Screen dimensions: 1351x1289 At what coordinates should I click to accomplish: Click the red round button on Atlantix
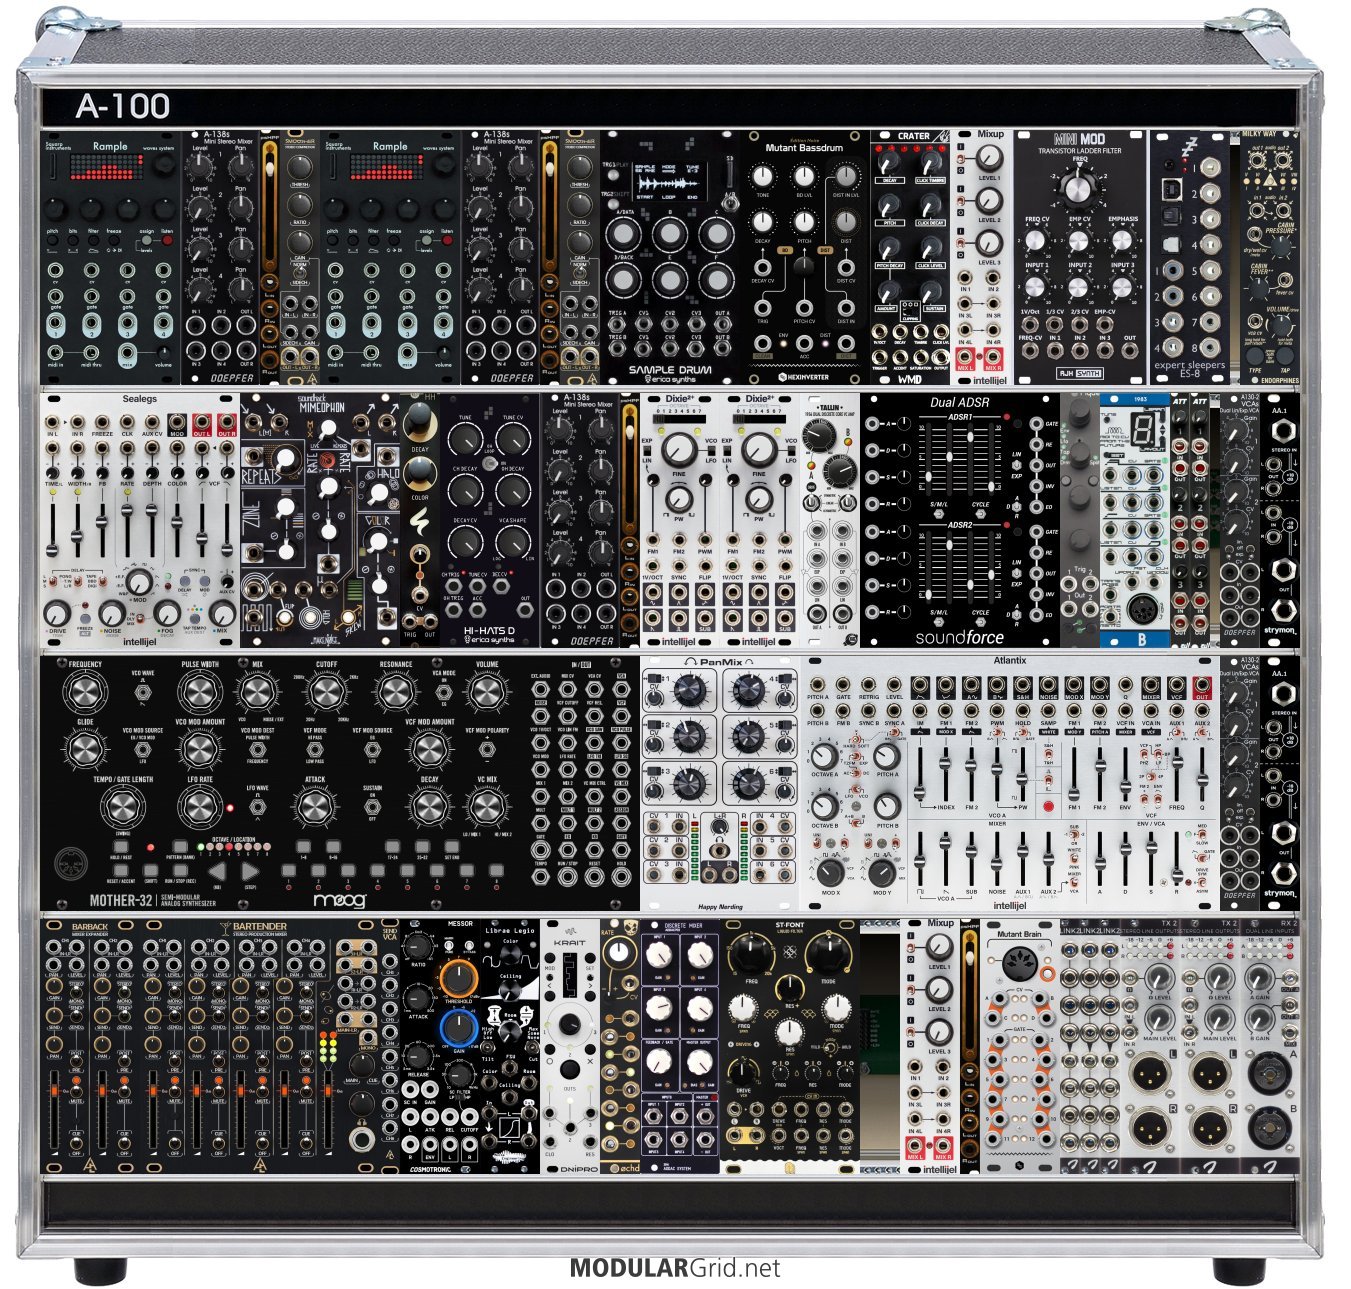click(x=1047, y=805)
